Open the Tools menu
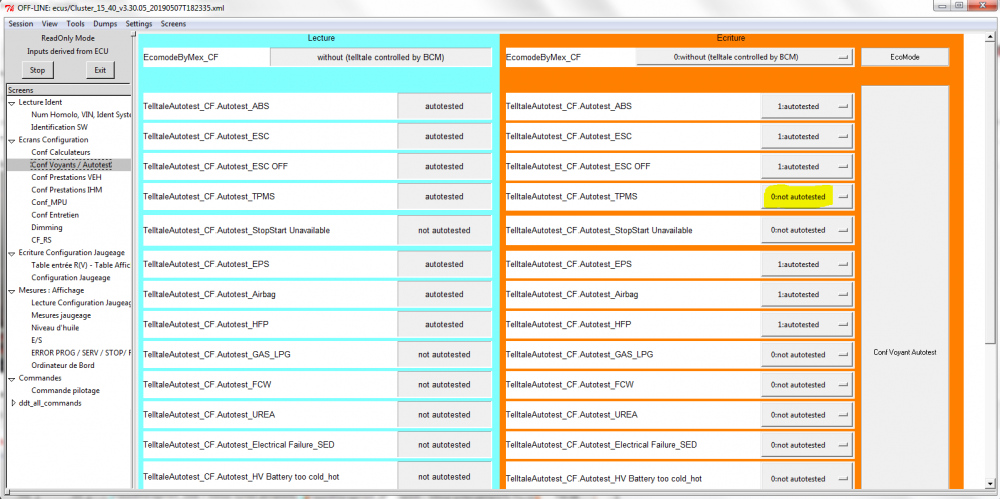This screenshot has width=1000, height=499. [x=75, y=24]
